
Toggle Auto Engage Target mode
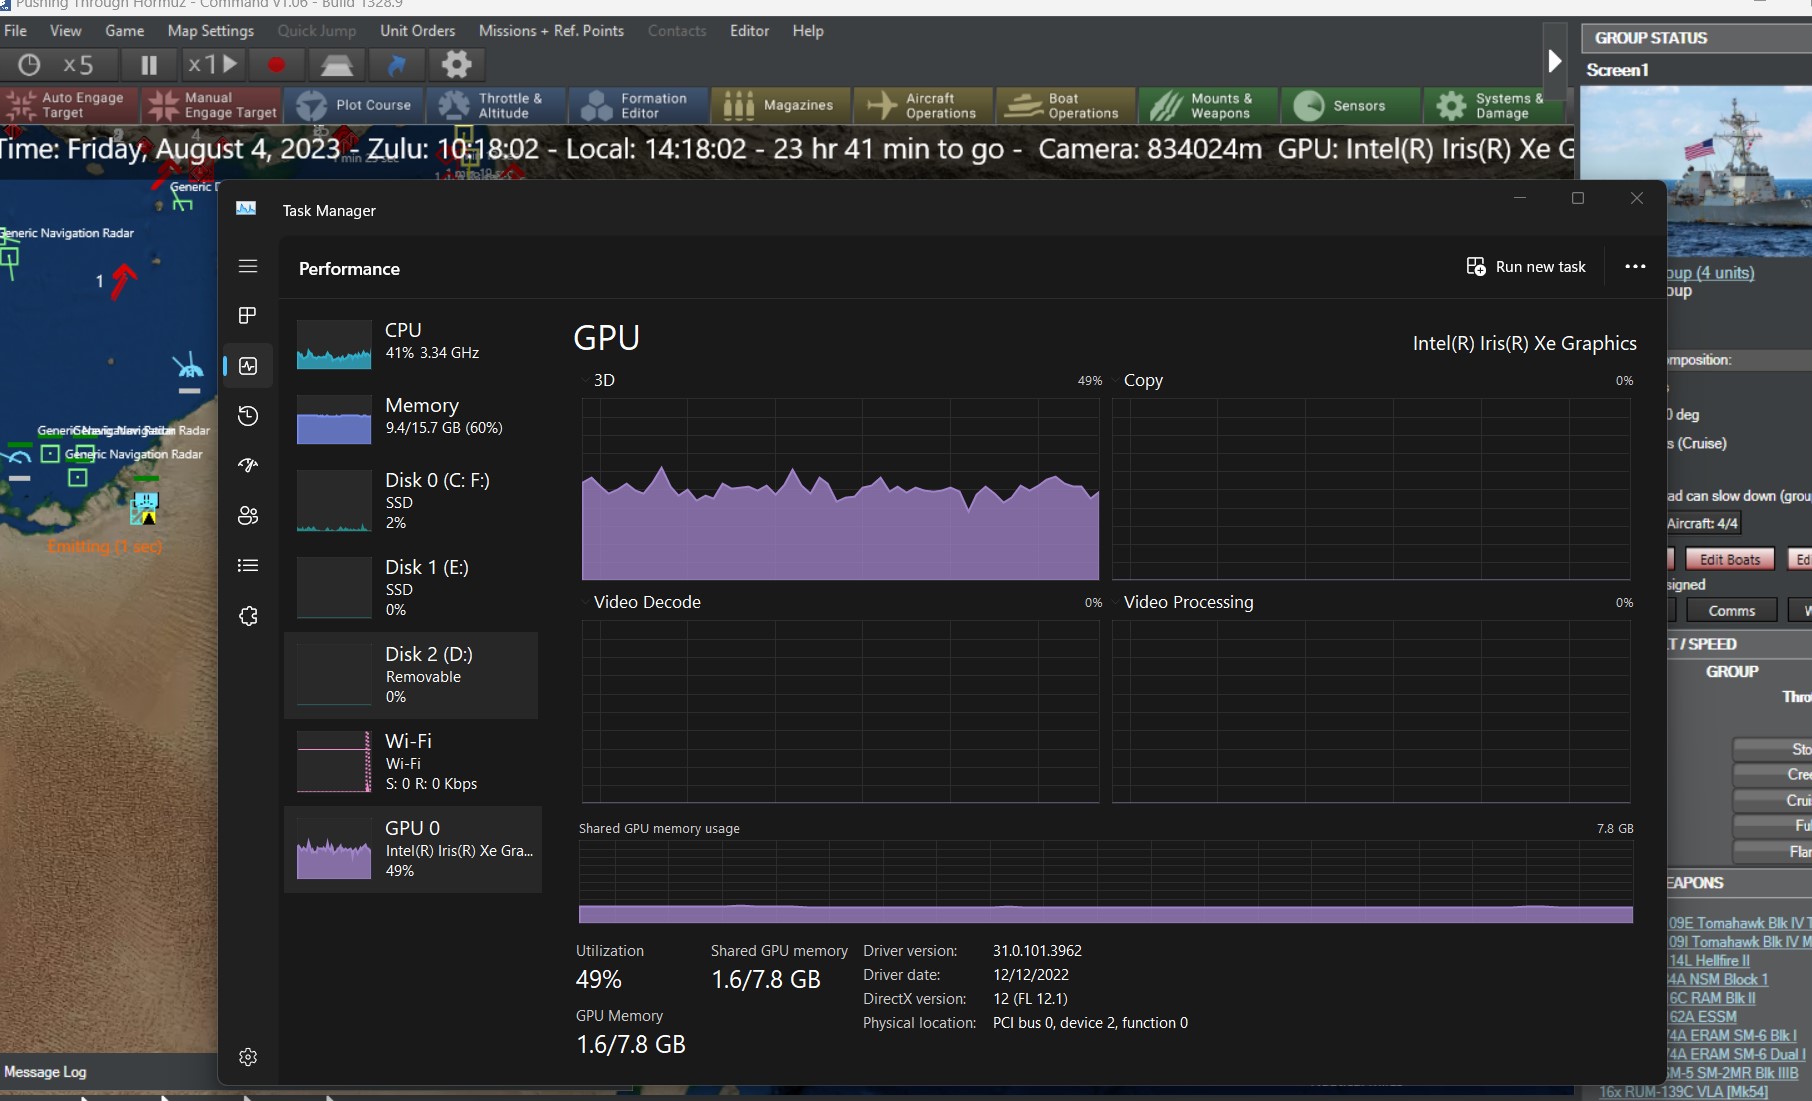pyautogui.click(x=68, y=103)
